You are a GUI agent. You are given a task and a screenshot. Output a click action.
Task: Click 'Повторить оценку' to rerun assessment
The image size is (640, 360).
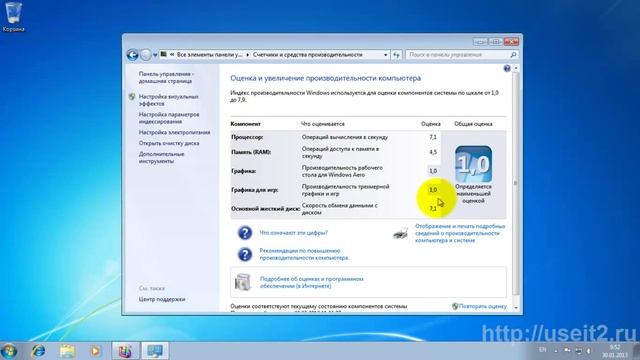[x=482, y=306]
